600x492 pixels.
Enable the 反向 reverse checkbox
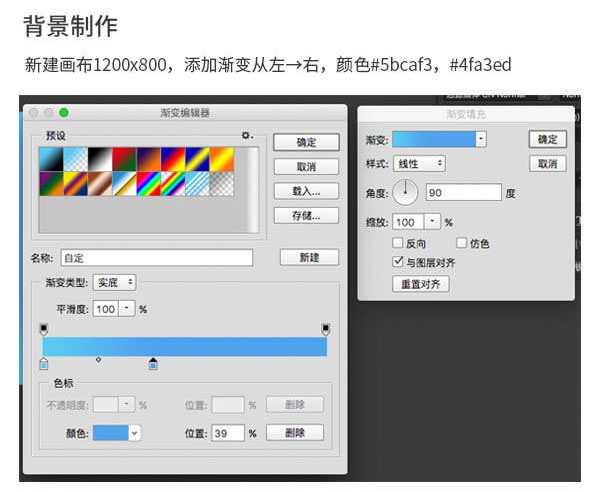(398, 243)
